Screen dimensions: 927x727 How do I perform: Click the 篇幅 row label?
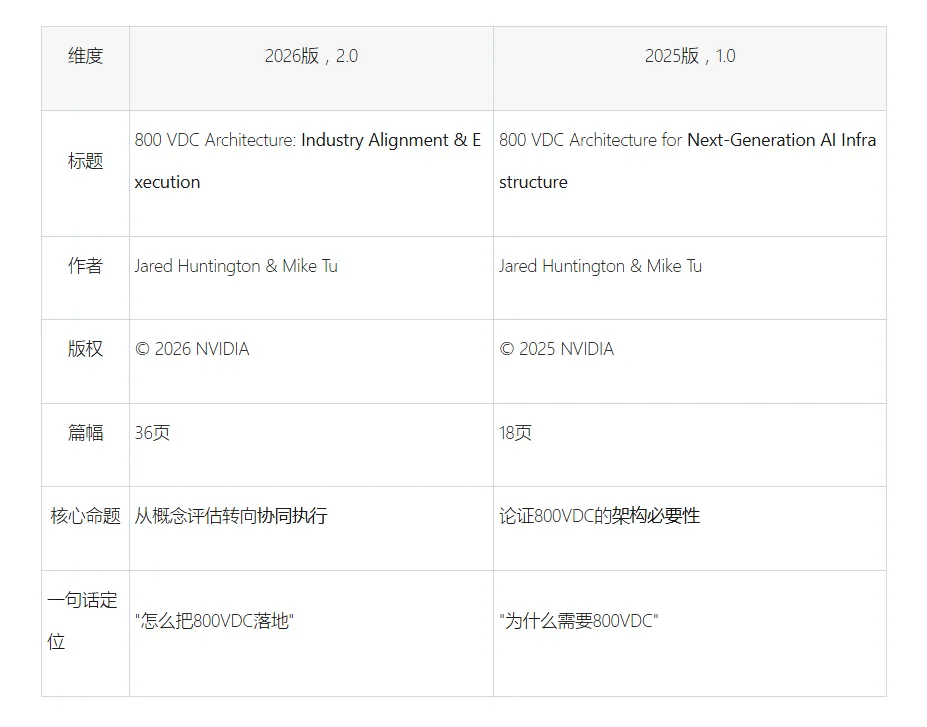85,433
